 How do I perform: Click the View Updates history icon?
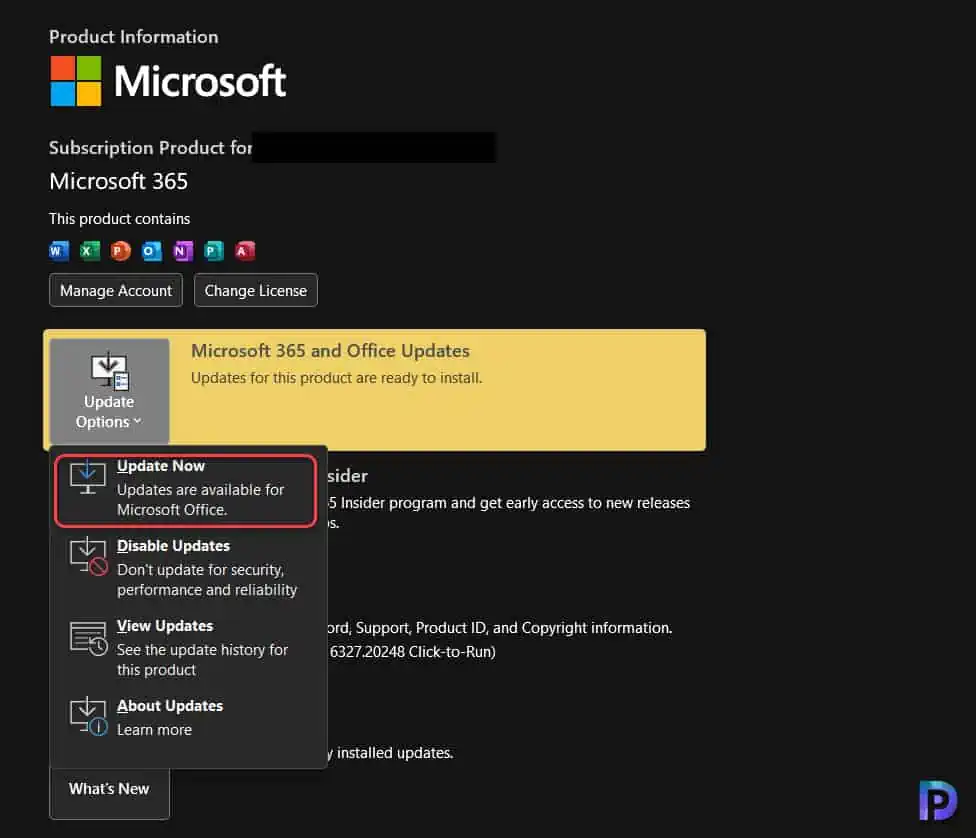[88, 638]
